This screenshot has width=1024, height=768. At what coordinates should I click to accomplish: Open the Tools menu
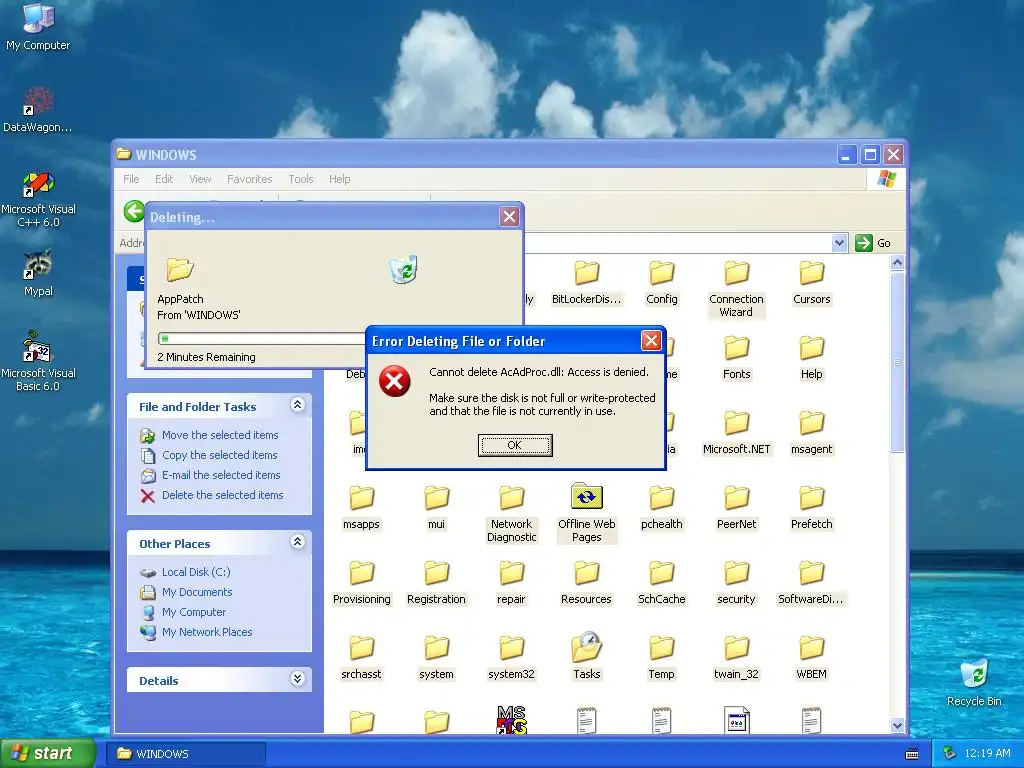pos(301,179)
